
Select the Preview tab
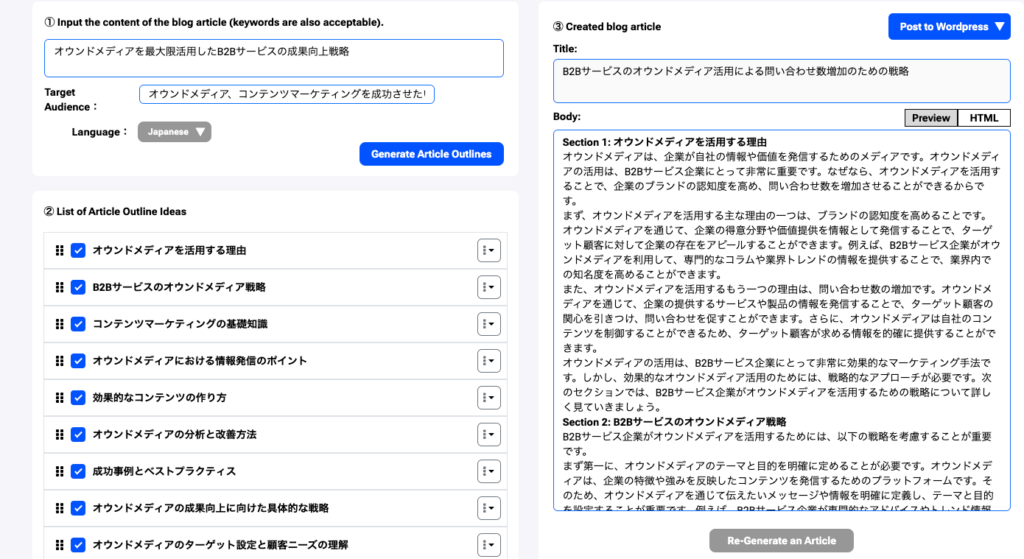point(930,118)
